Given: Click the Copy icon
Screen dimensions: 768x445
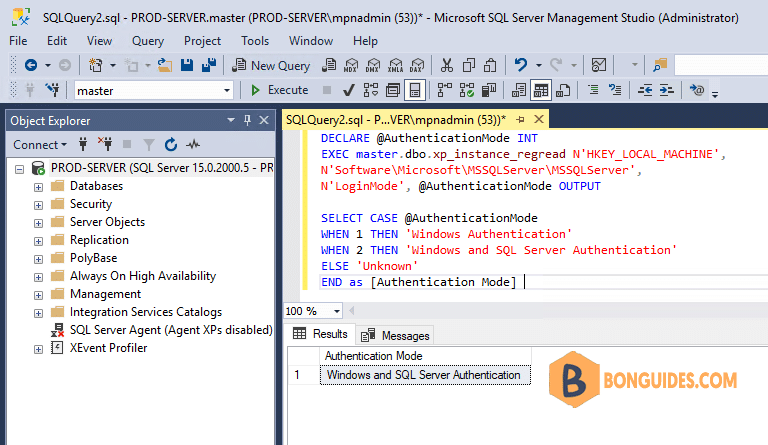Looking at the screenshot, I should [x=469, y=65].
